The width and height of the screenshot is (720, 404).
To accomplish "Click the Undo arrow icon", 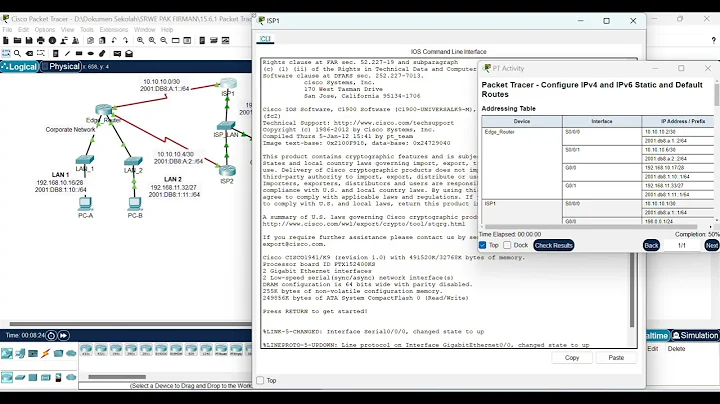I will (114, 40).
